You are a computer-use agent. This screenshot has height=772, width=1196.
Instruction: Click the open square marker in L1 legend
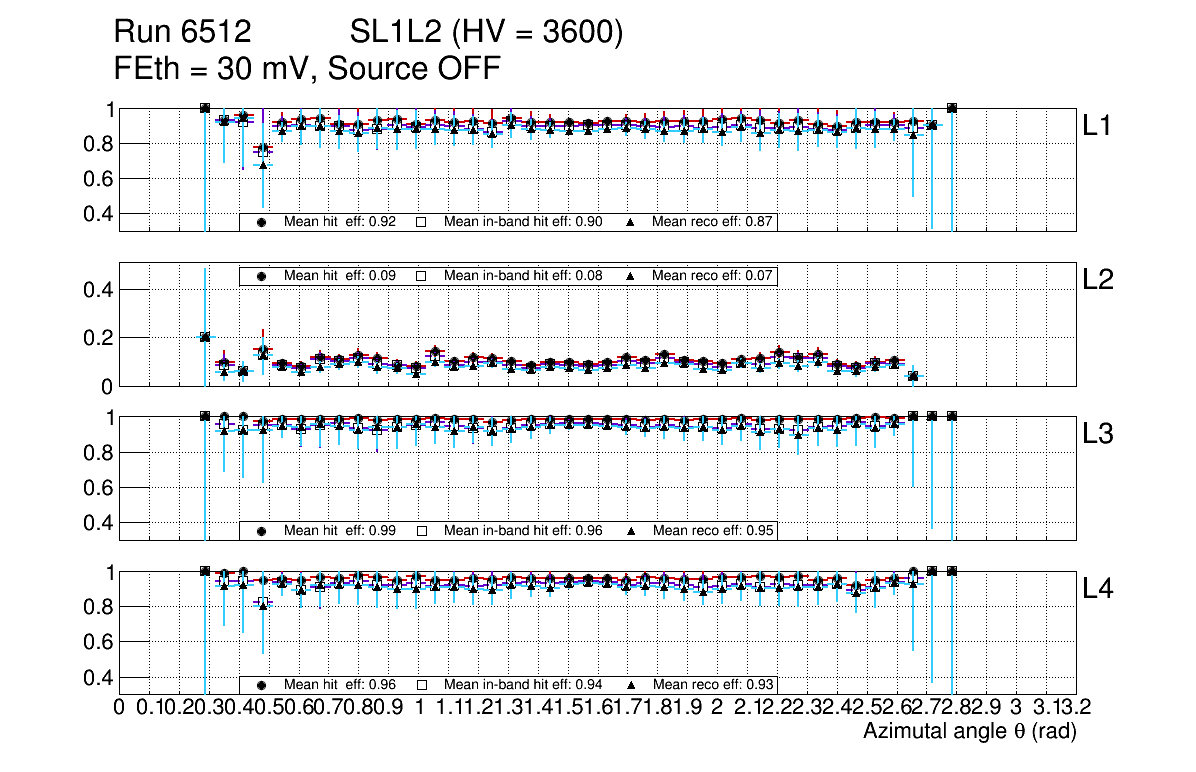click(x=422, y=222)
